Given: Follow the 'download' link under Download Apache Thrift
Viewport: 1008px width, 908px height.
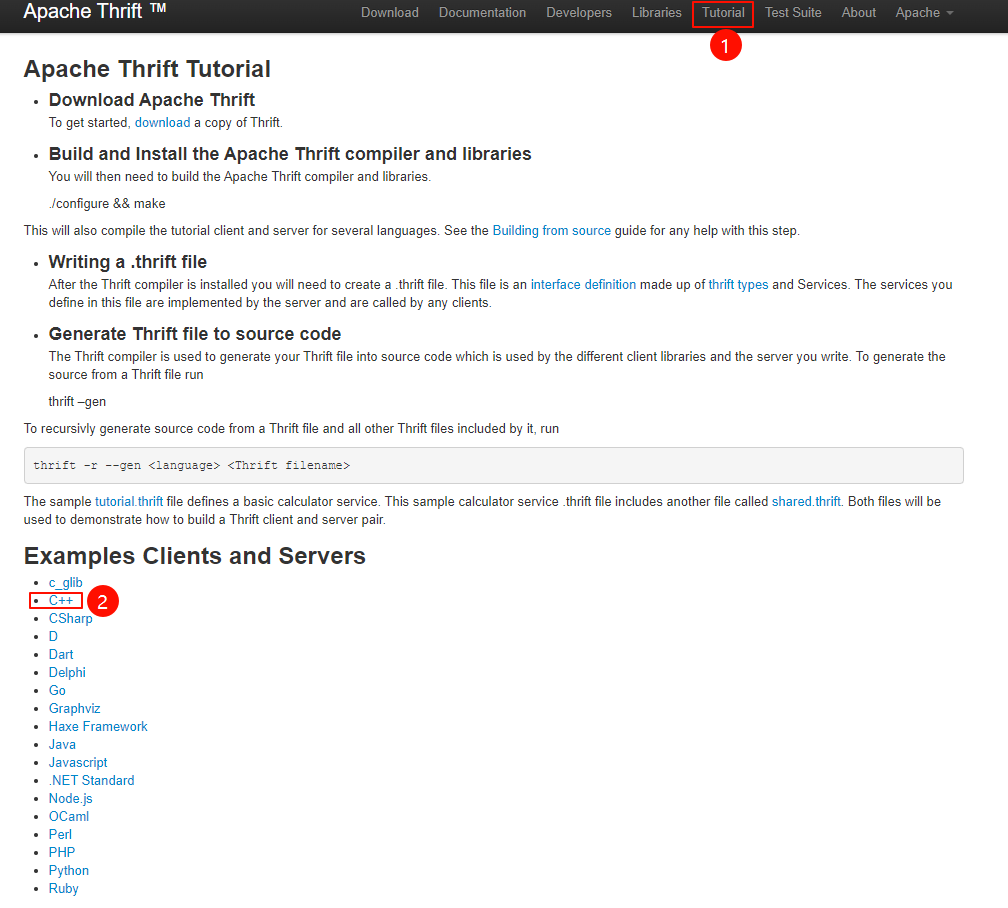Looking at the screenshot, I should [162, 122].
